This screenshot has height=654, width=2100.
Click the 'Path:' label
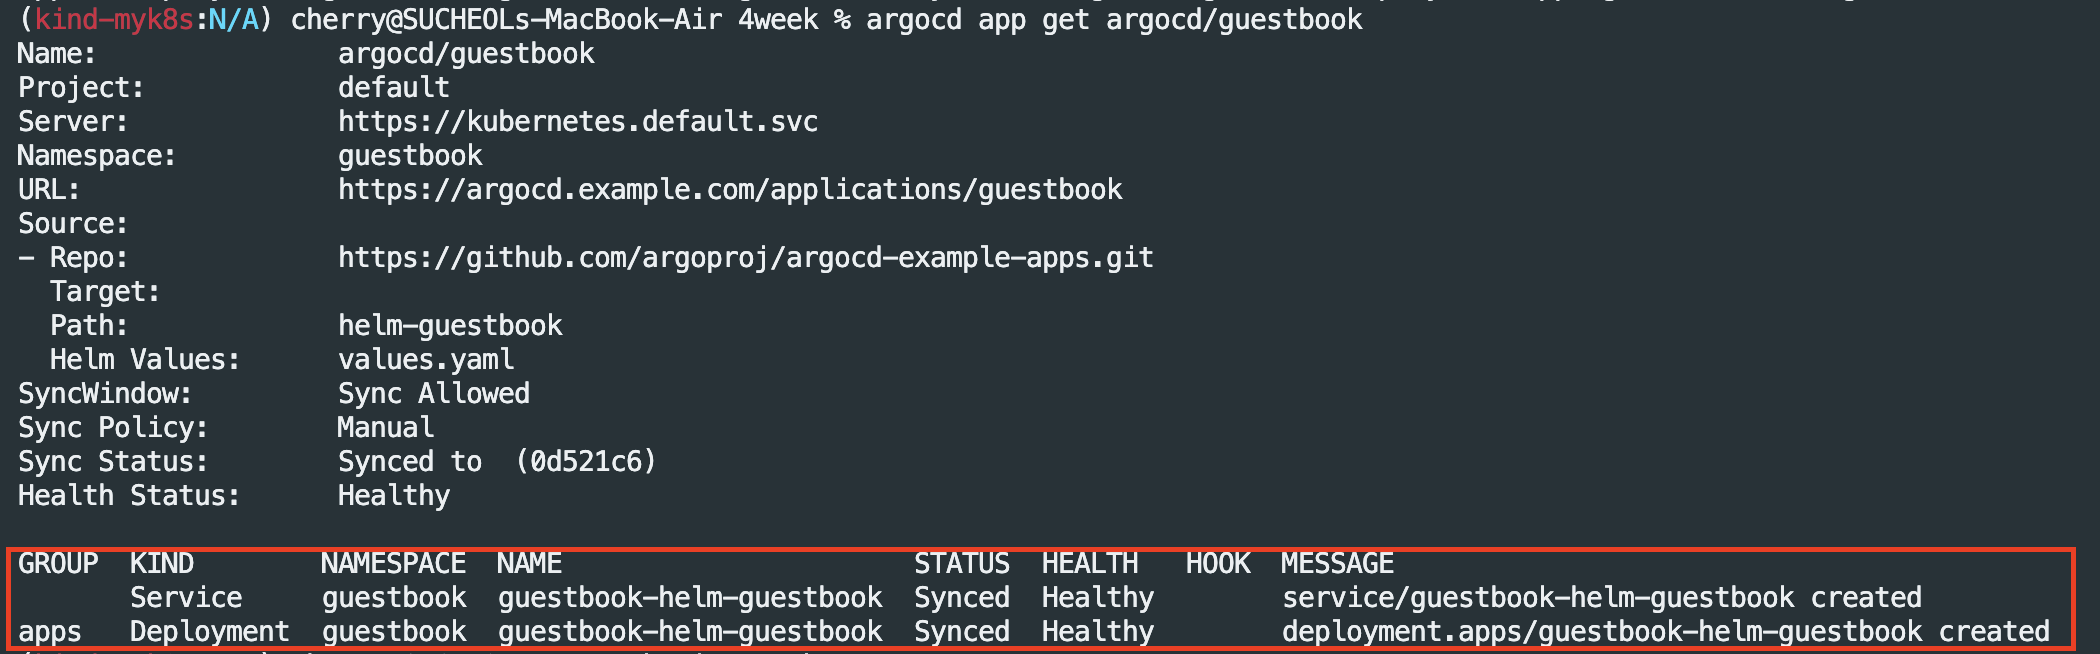coord(89,326)
